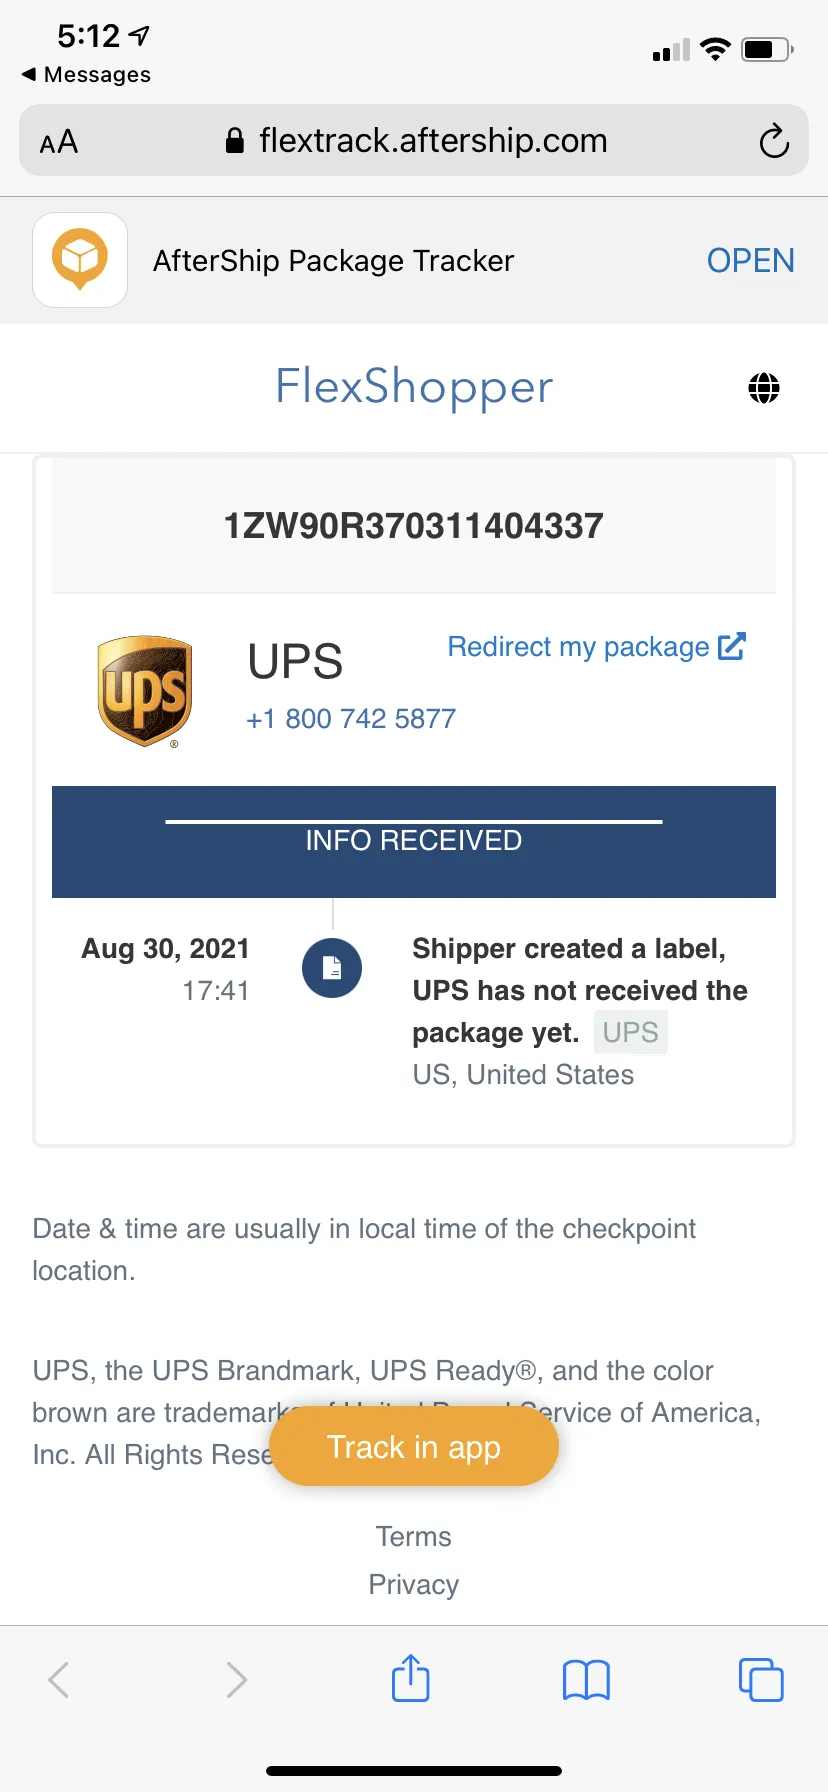Go forward to next page
The width and height of the screenshot is (828, 1792).
point(236,1679)
